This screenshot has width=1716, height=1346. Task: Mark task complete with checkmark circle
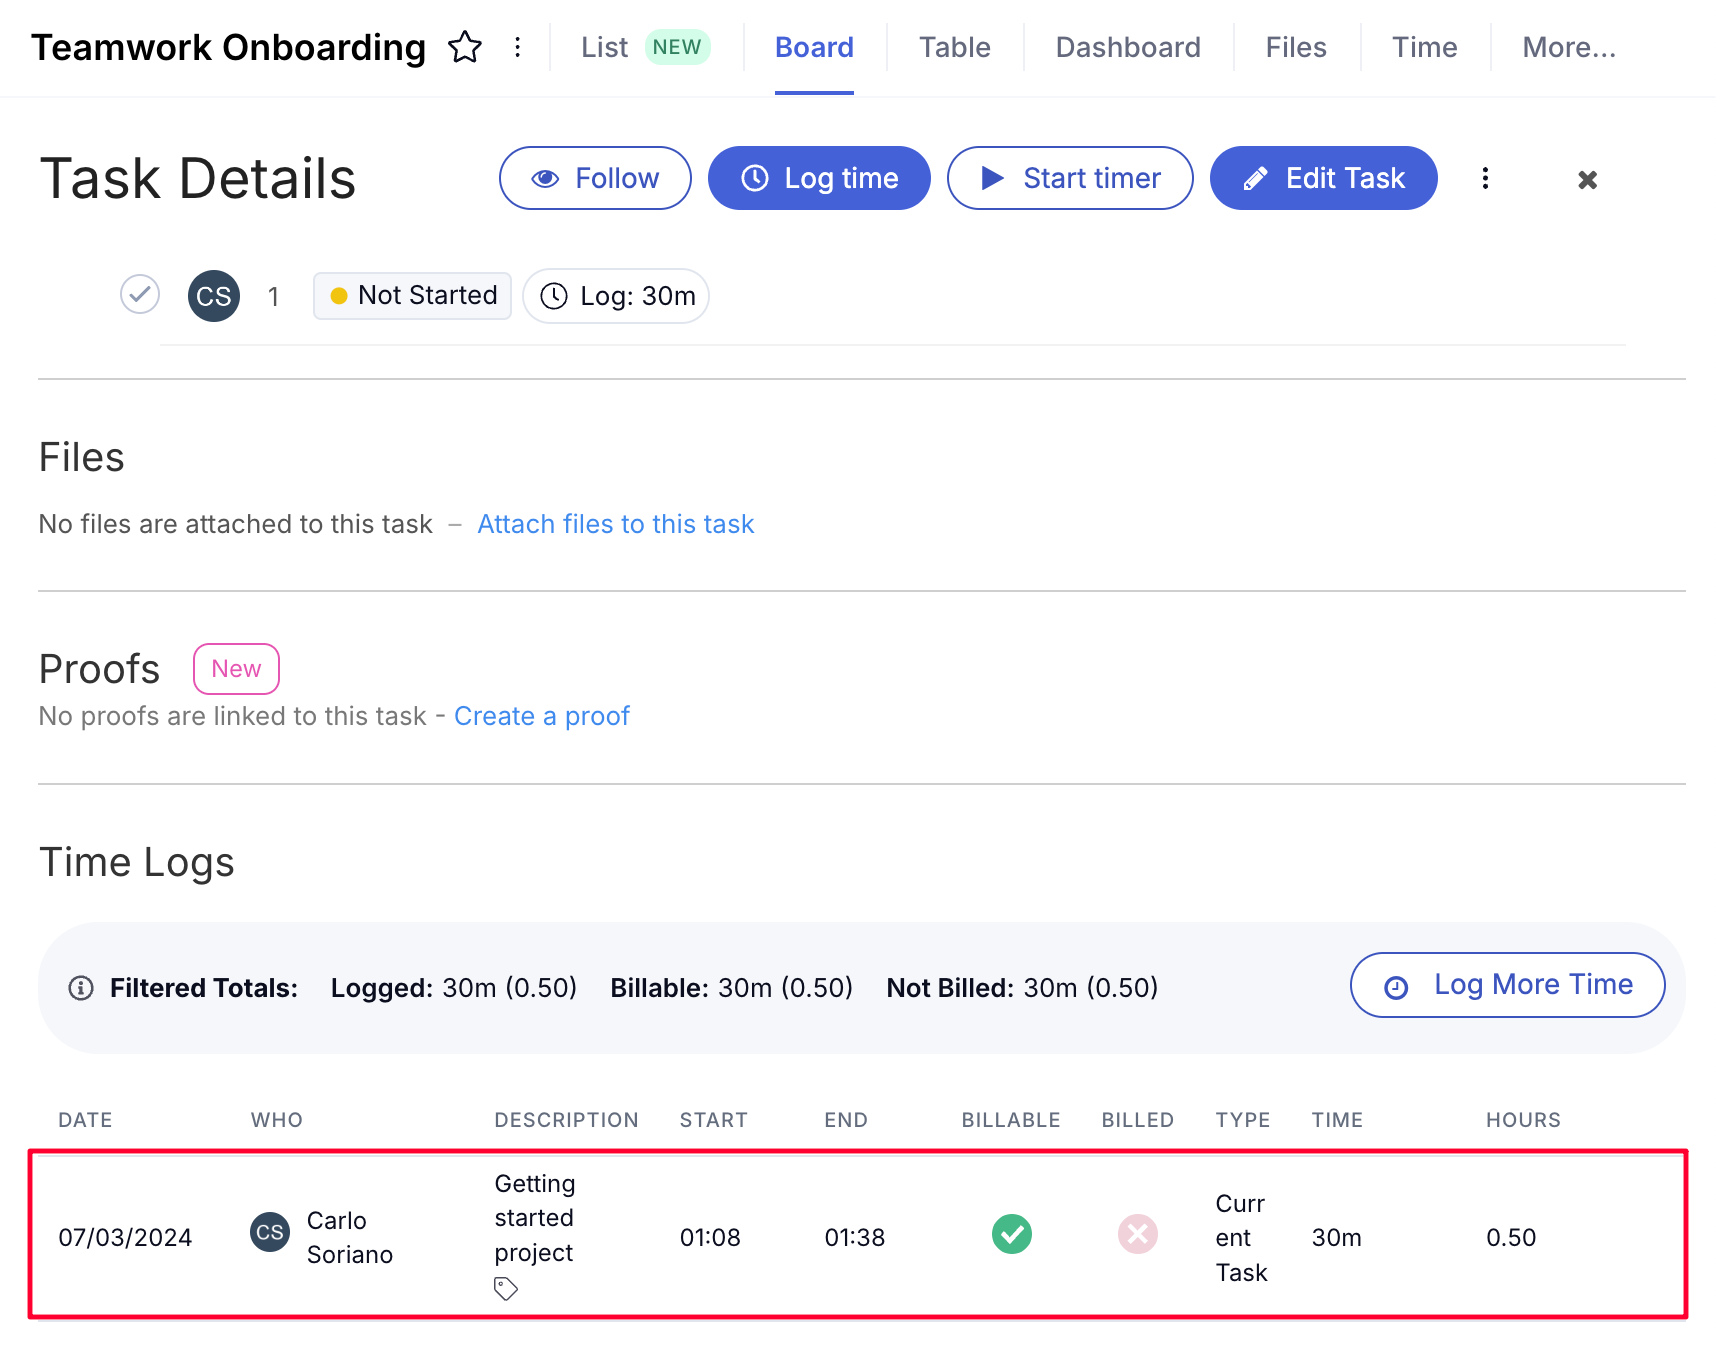click(x=140, y=294)
